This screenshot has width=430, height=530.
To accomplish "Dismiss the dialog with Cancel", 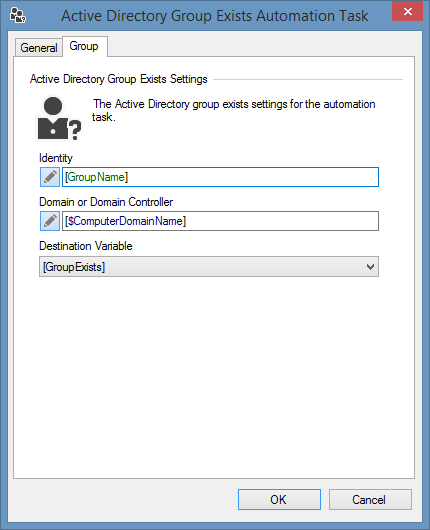I will [370, 499].
